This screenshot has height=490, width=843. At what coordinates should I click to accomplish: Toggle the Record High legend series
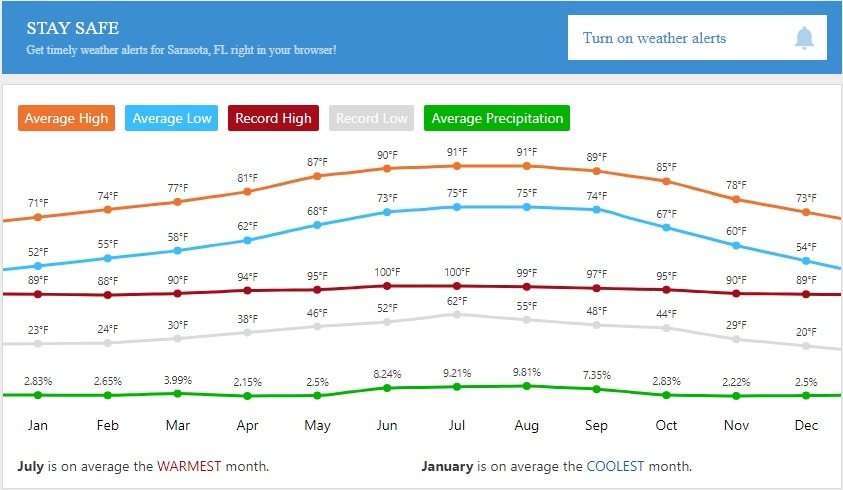pyautogui.click(x=274, y=119)
